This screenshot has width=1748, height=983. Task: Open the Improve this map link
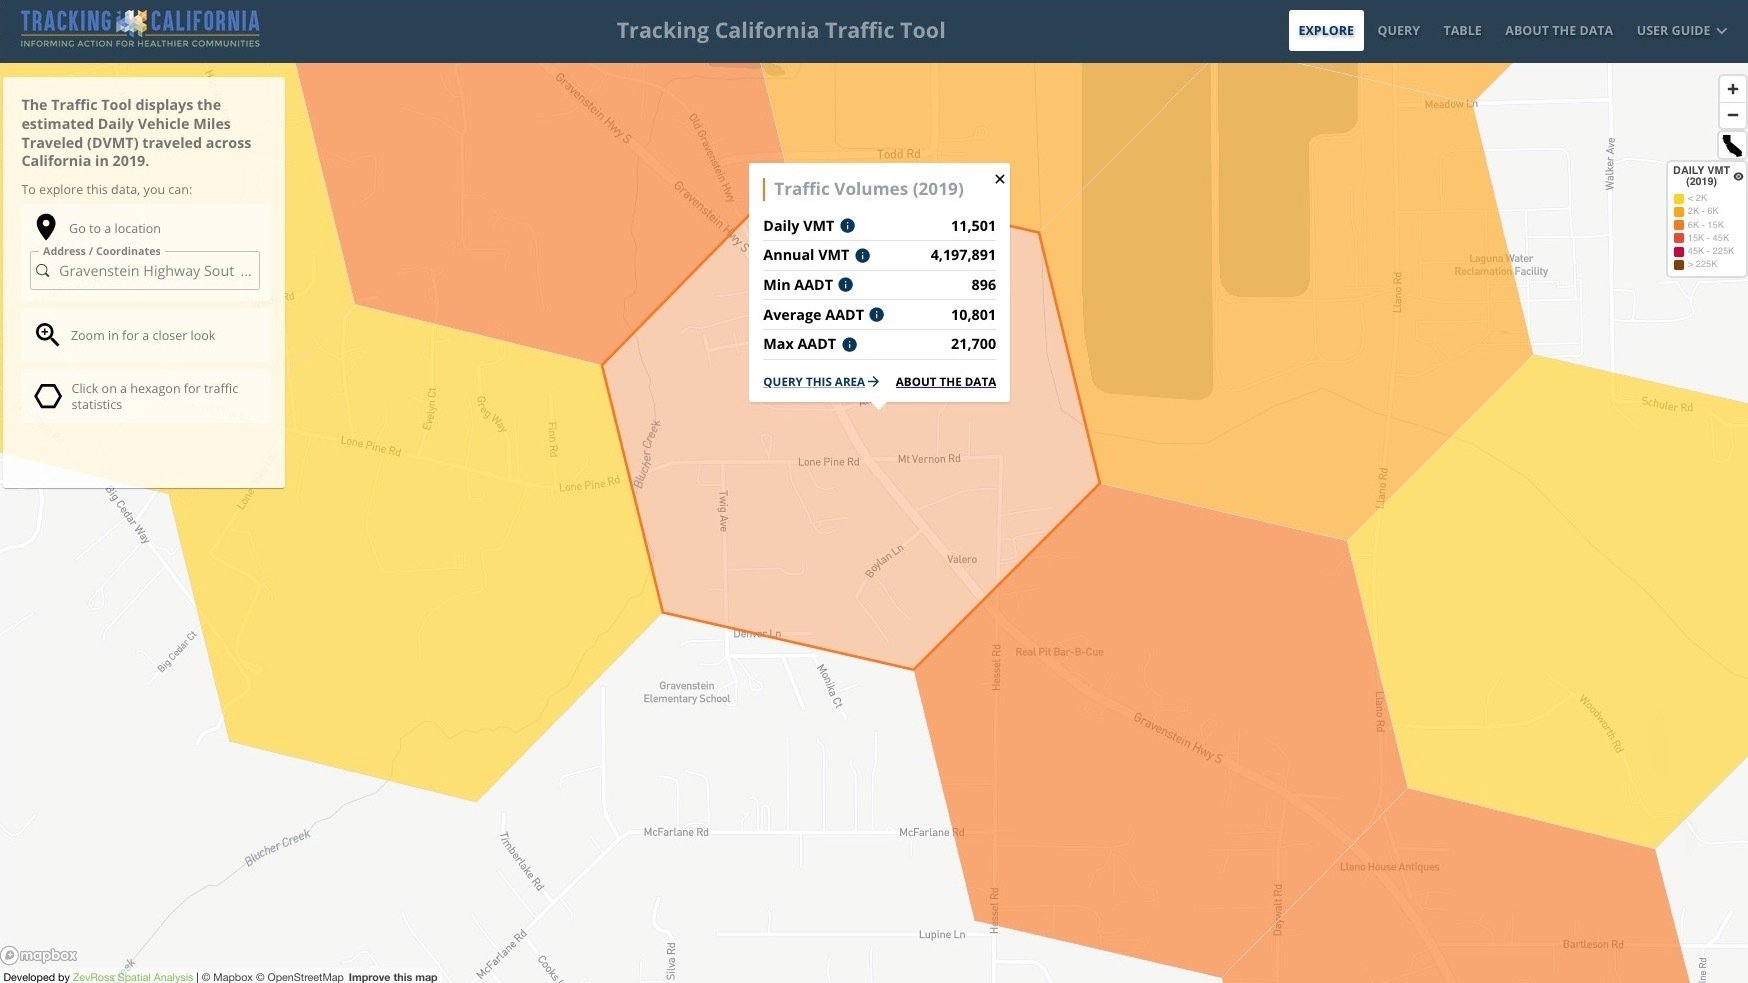pos(392,977)
